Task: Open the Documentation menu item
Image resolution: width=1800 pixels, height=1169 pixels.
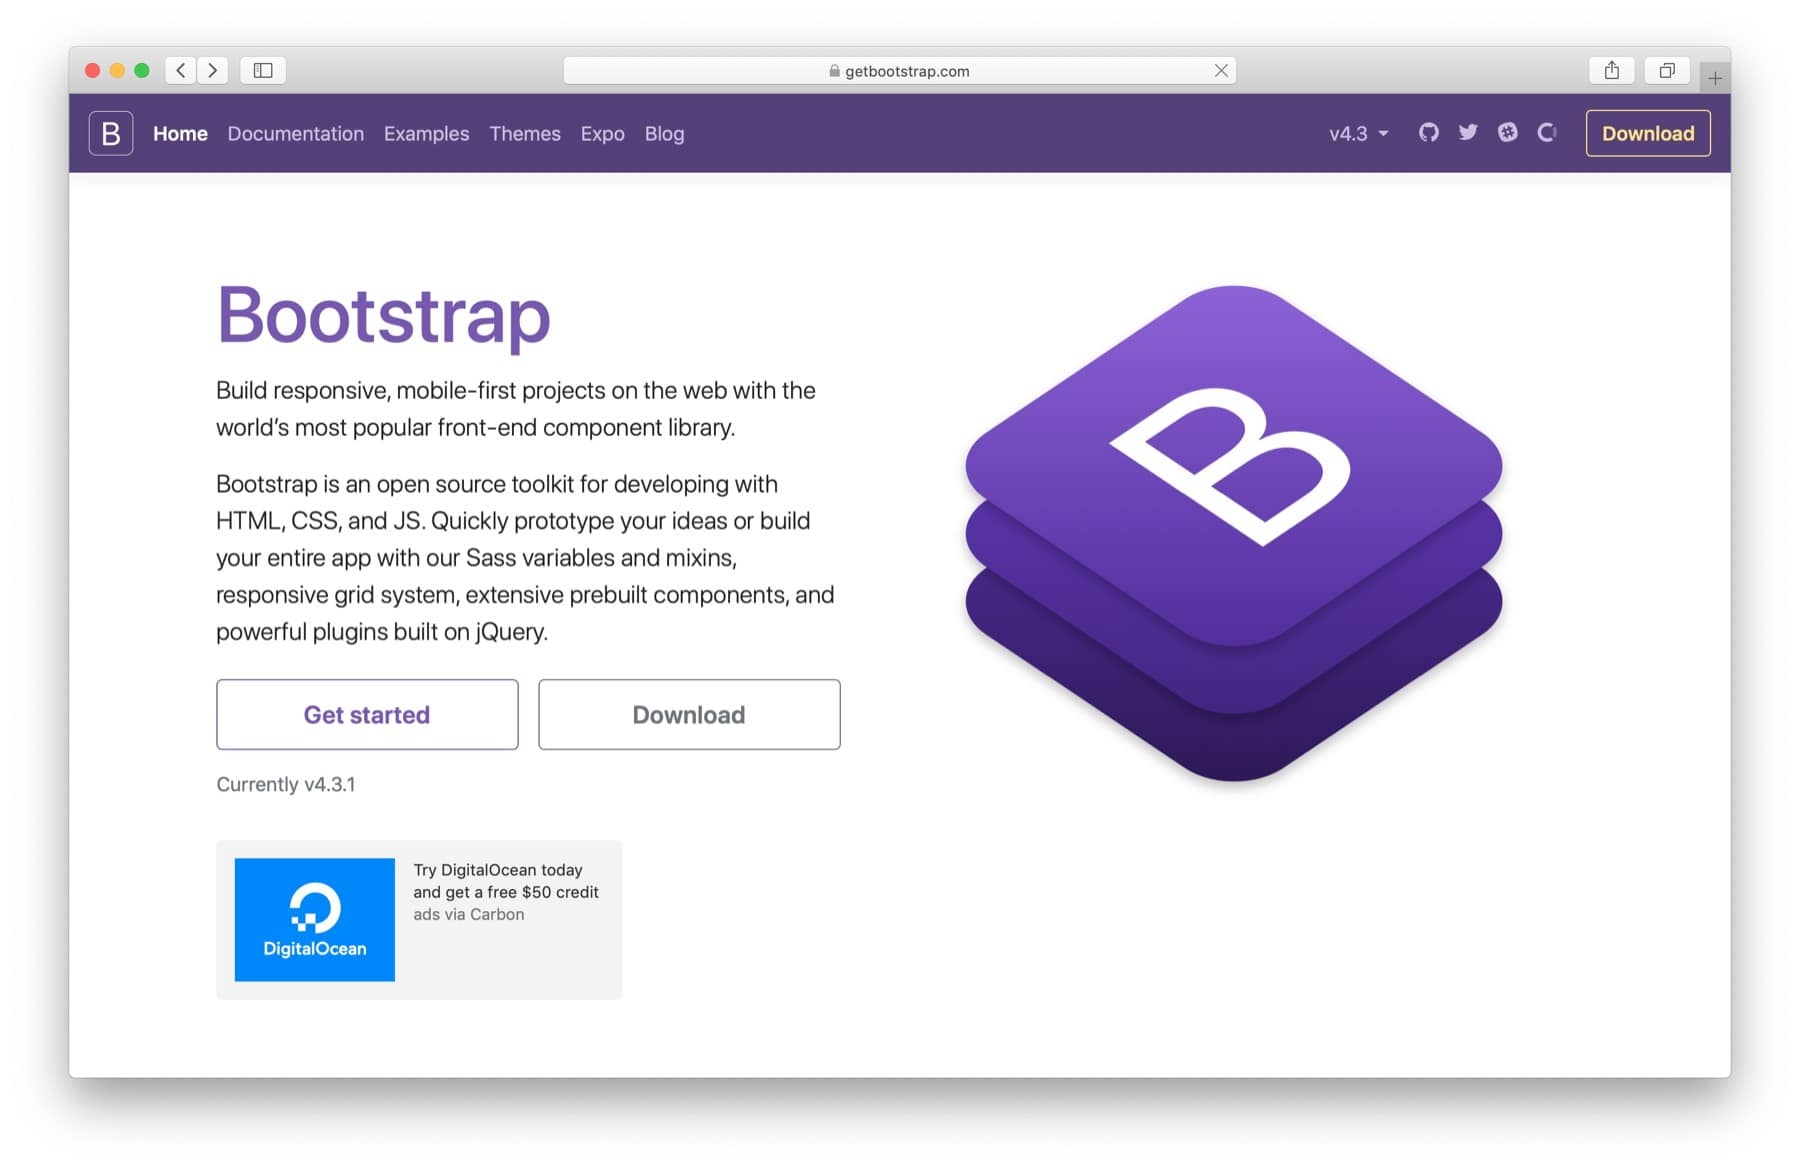Action: (295, 133)
